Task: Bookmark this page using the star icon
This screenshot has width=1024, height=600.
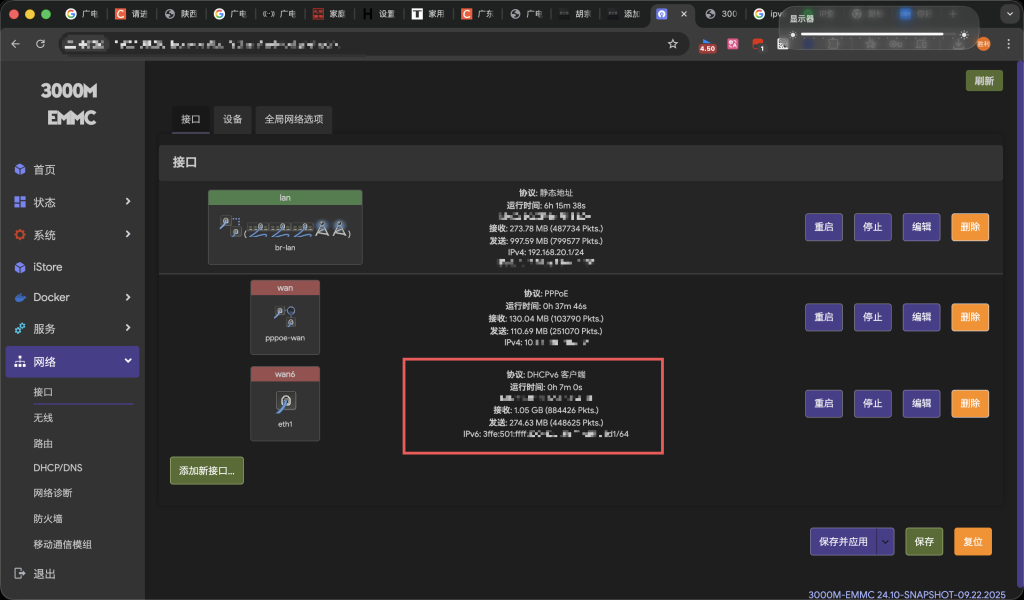Action: coord(673,44)
